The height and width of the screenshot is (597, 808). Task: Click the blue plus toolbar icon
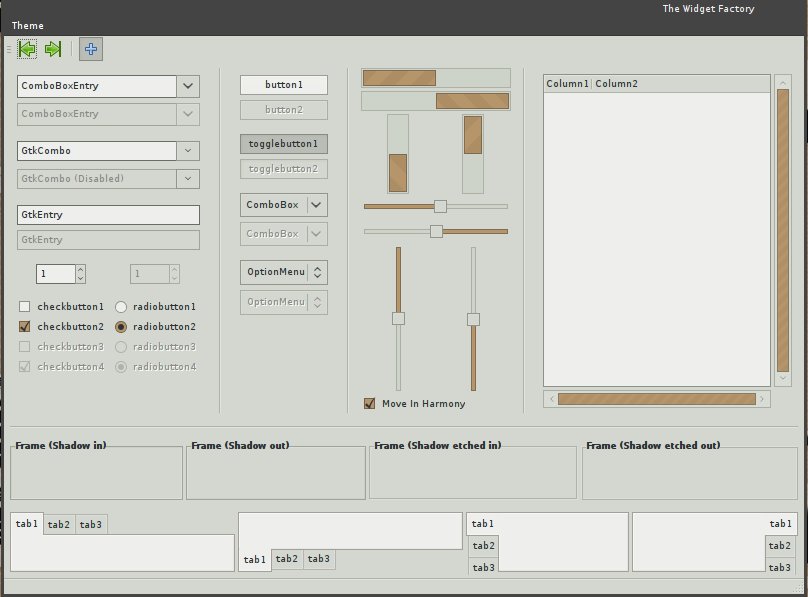tap(91, 49)
